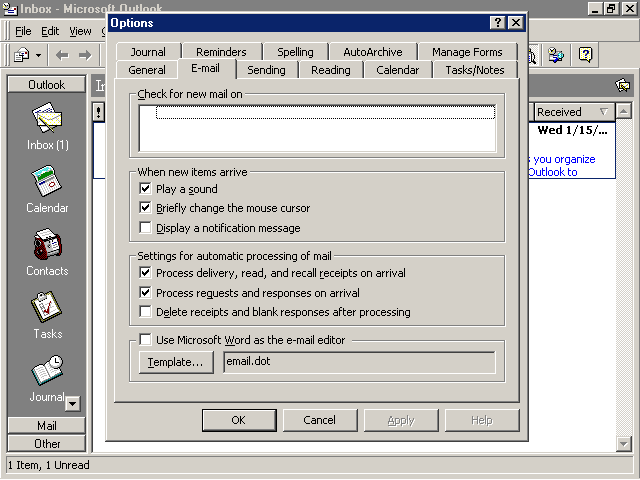
Task: Click the Outlook group button
Action: [47, 84]
